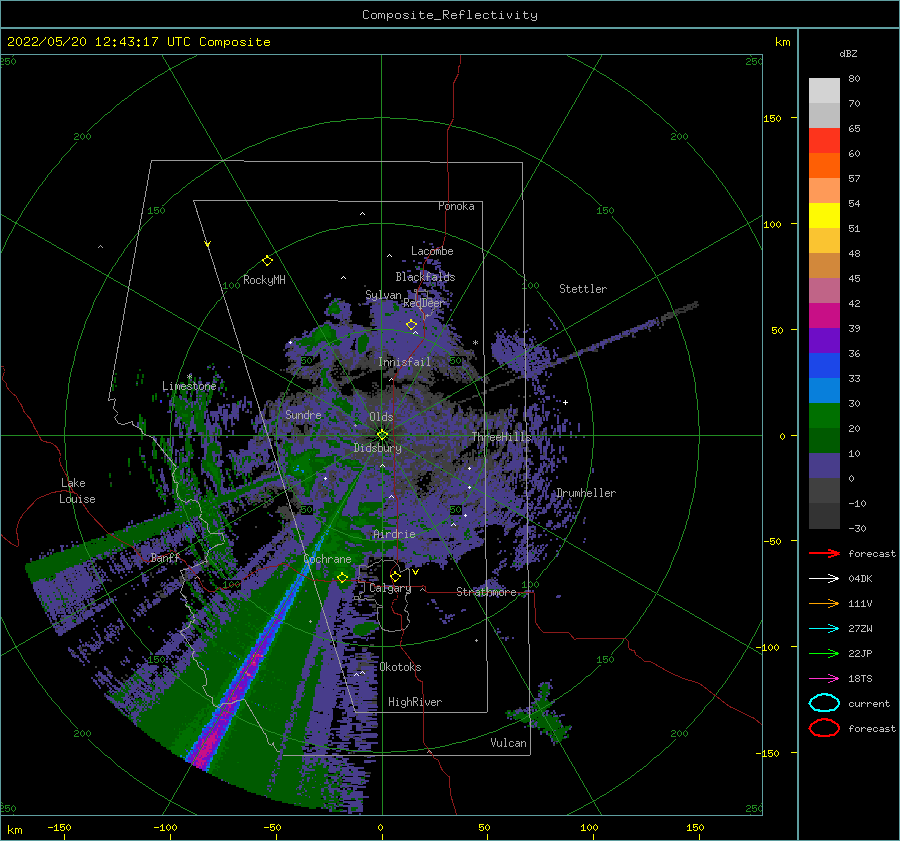Click the 100 tick on right axis
This screenshot has height=841, width=900.
tap(772, 224)
